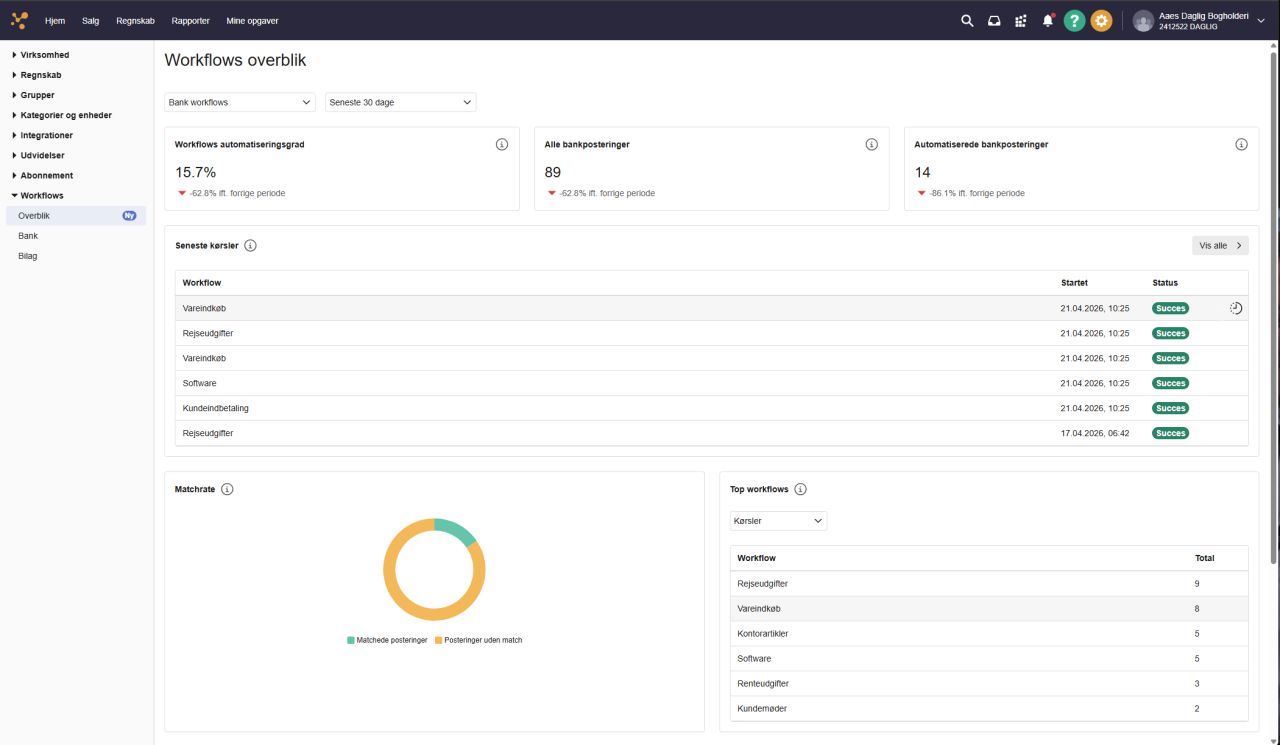Select Kontorartikler in Top workflows table
Image resolution: width=1280 pixels, height=745 pixels.
pyautogui.click(x=989, y=633)
